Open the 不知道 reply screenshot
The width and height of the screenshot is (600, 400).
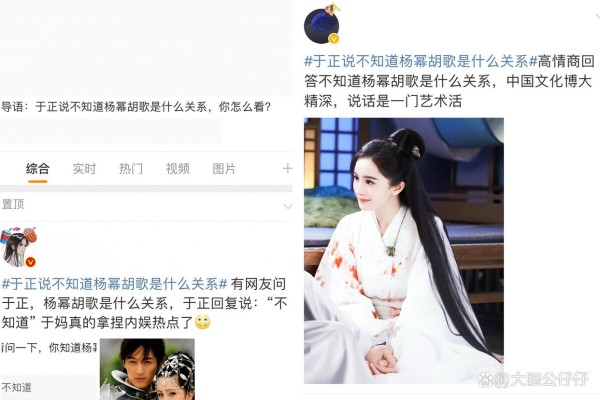(50, 369)
